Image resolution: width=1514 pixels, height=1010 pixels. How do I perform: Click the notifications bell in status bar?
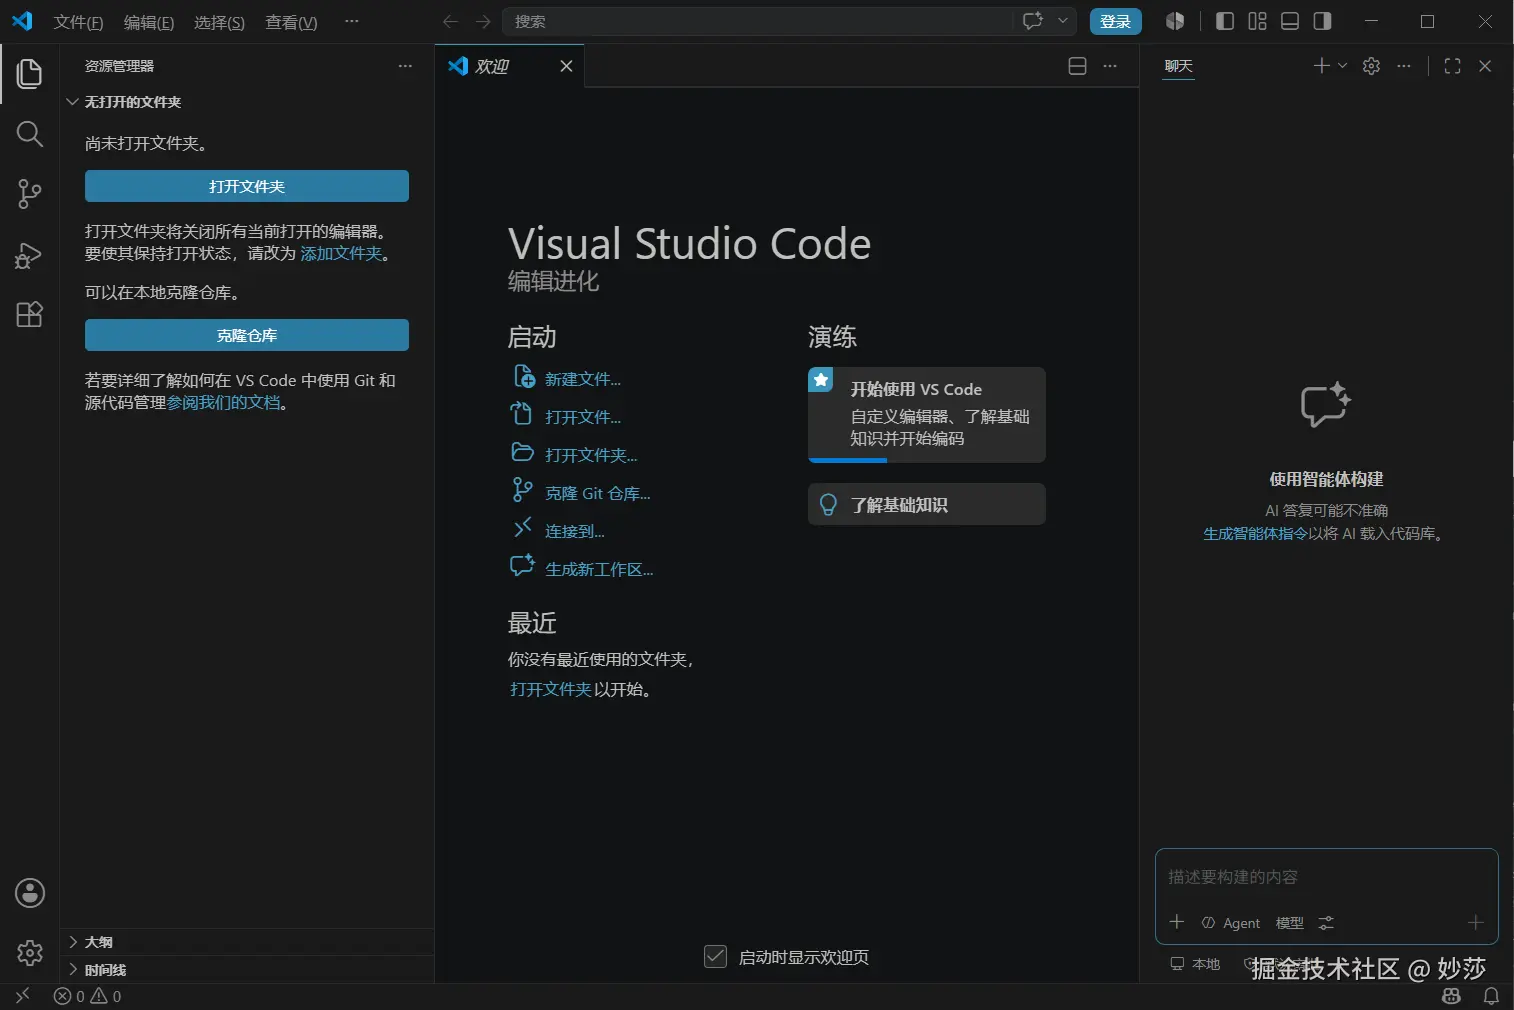click(x=1491, y=996)
